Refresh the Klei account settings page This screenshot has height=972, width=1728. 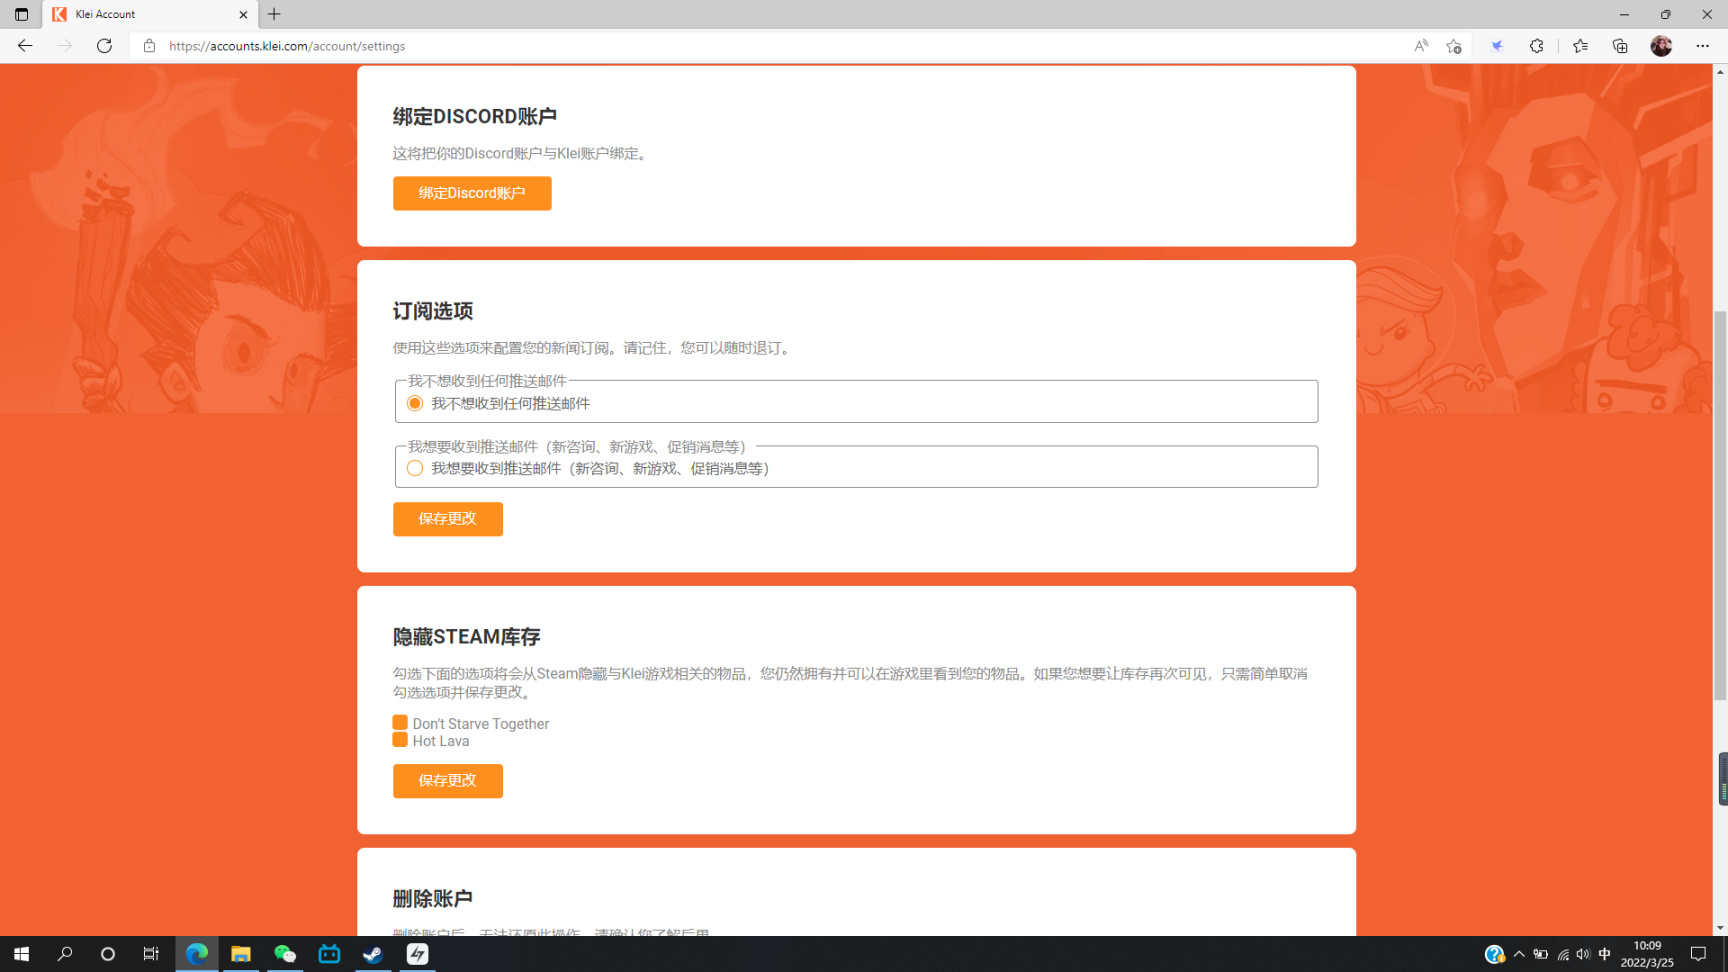[x=104, y=46]
